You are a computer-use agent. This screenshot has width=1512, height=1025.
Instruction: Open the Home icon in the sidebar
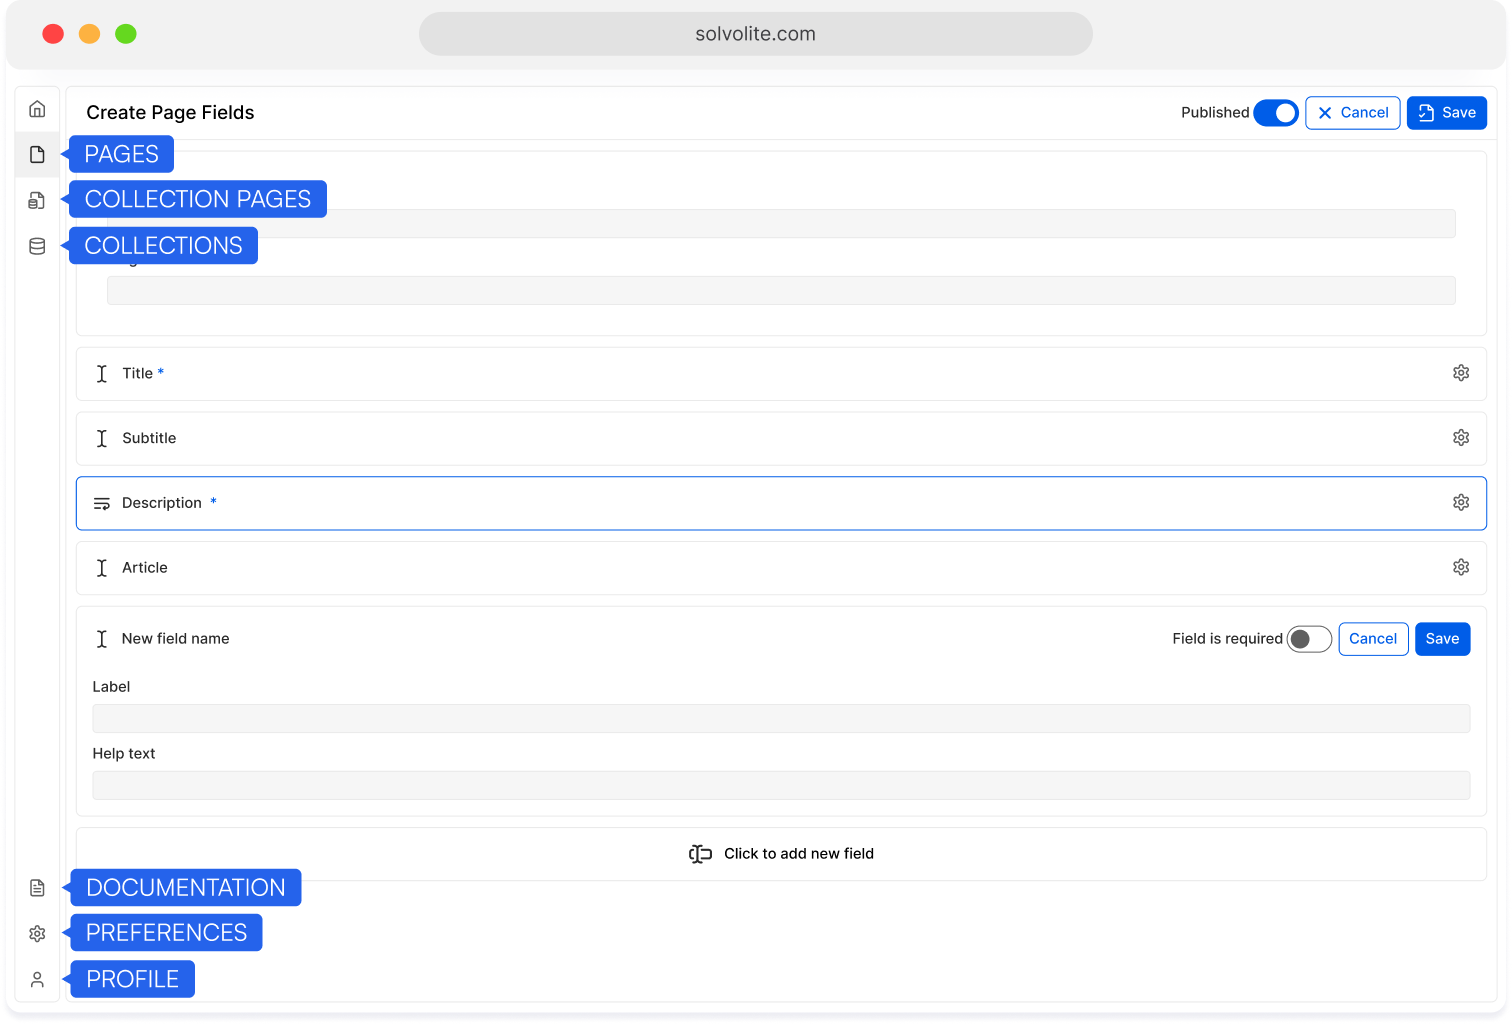coord(37,108)
